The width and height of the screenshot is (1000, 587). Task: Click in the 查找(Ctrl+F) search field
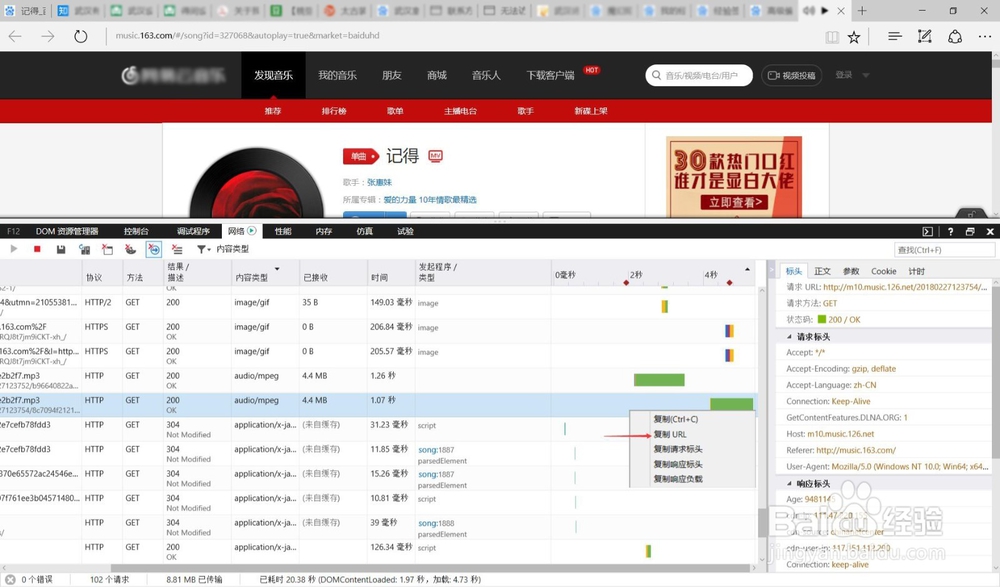[x=944, y=249]
